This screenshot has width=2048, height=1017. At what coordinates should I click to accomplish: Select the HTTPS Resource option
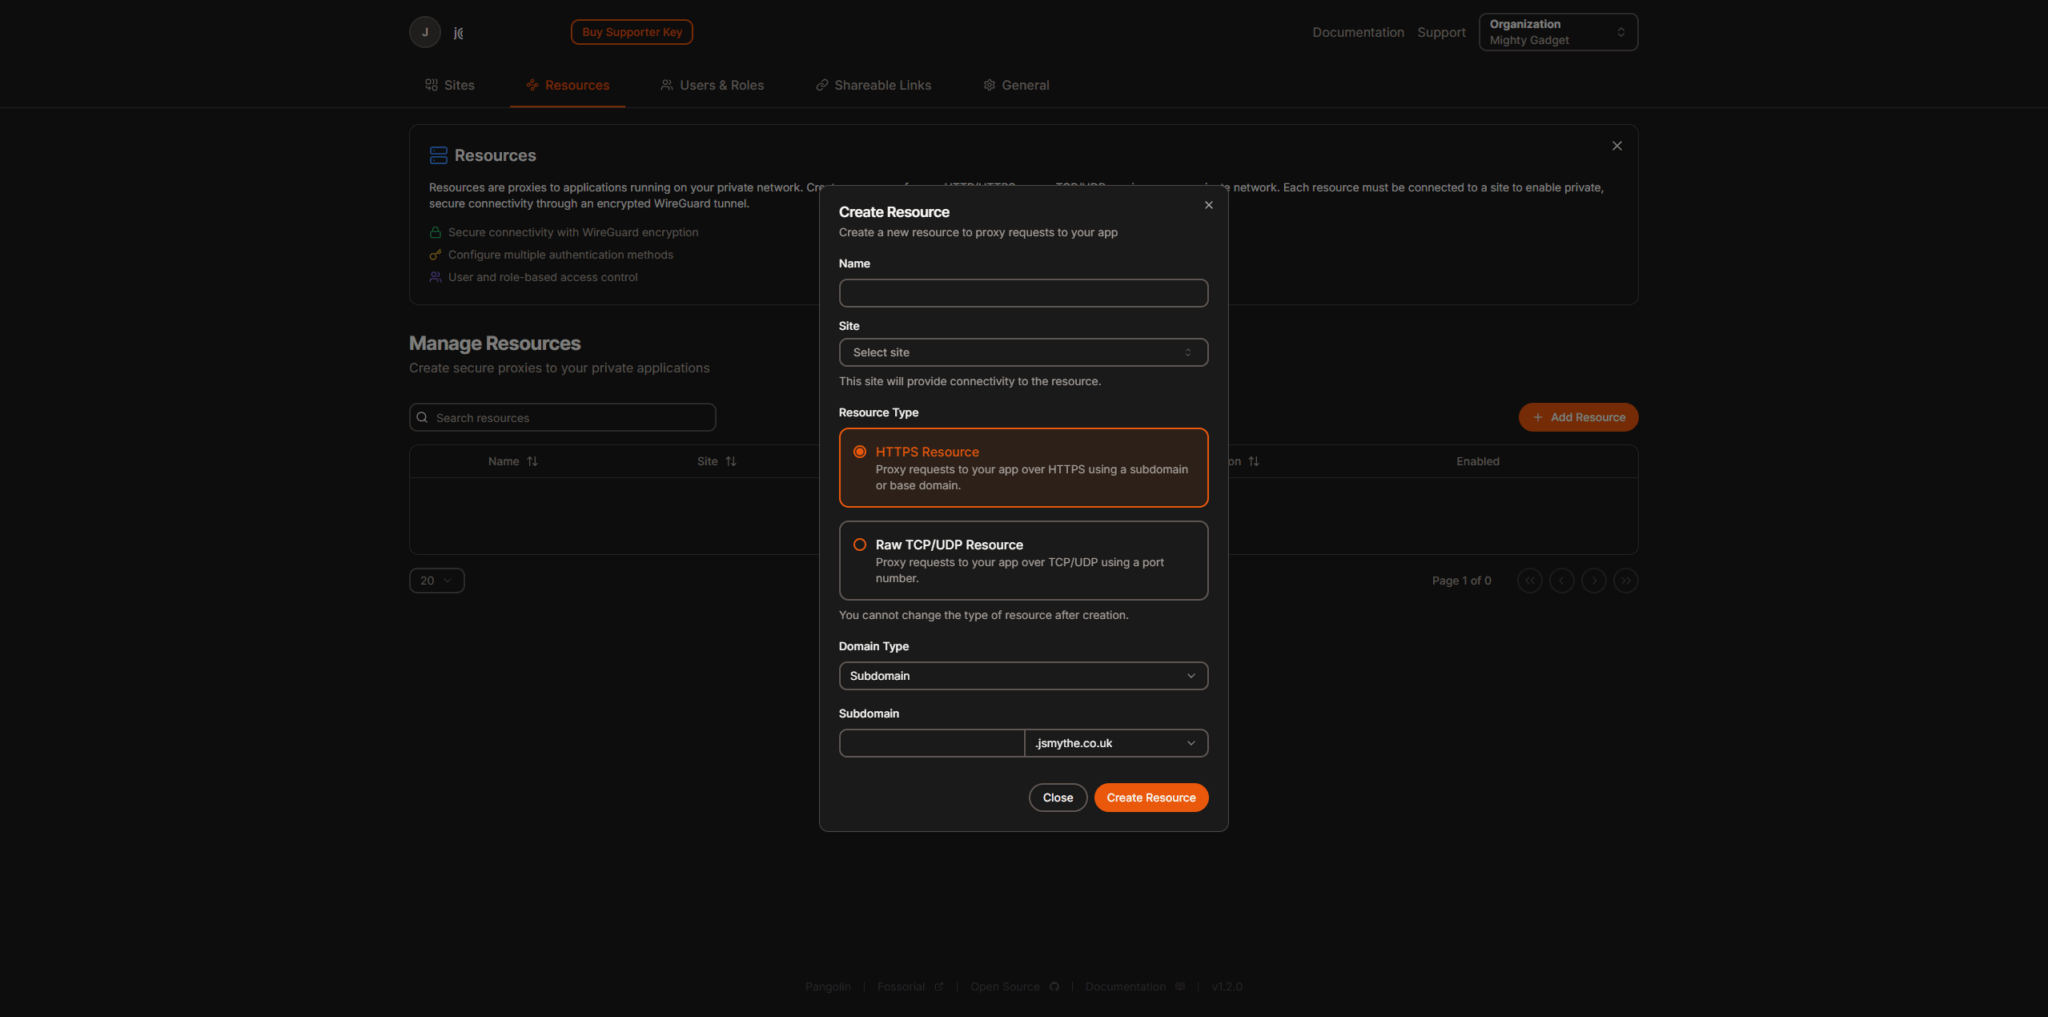860,451
